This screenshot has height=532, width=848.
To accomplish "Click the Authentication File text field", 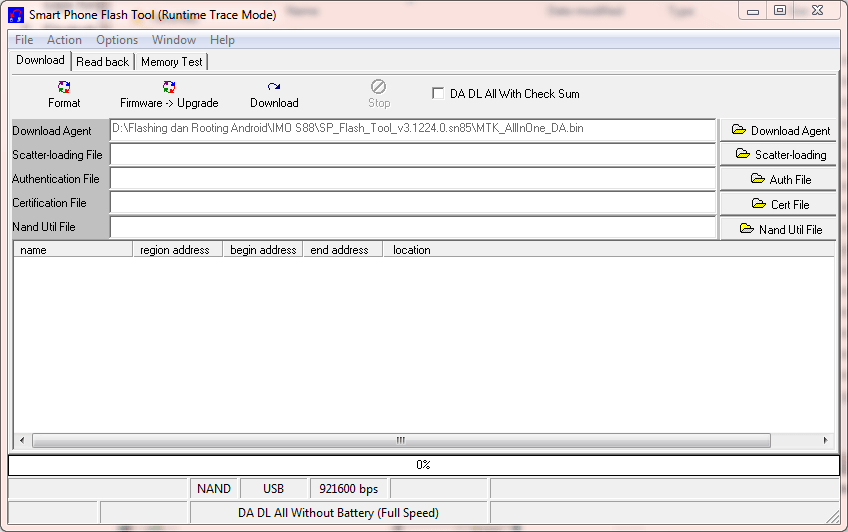I will coord(413,179).
